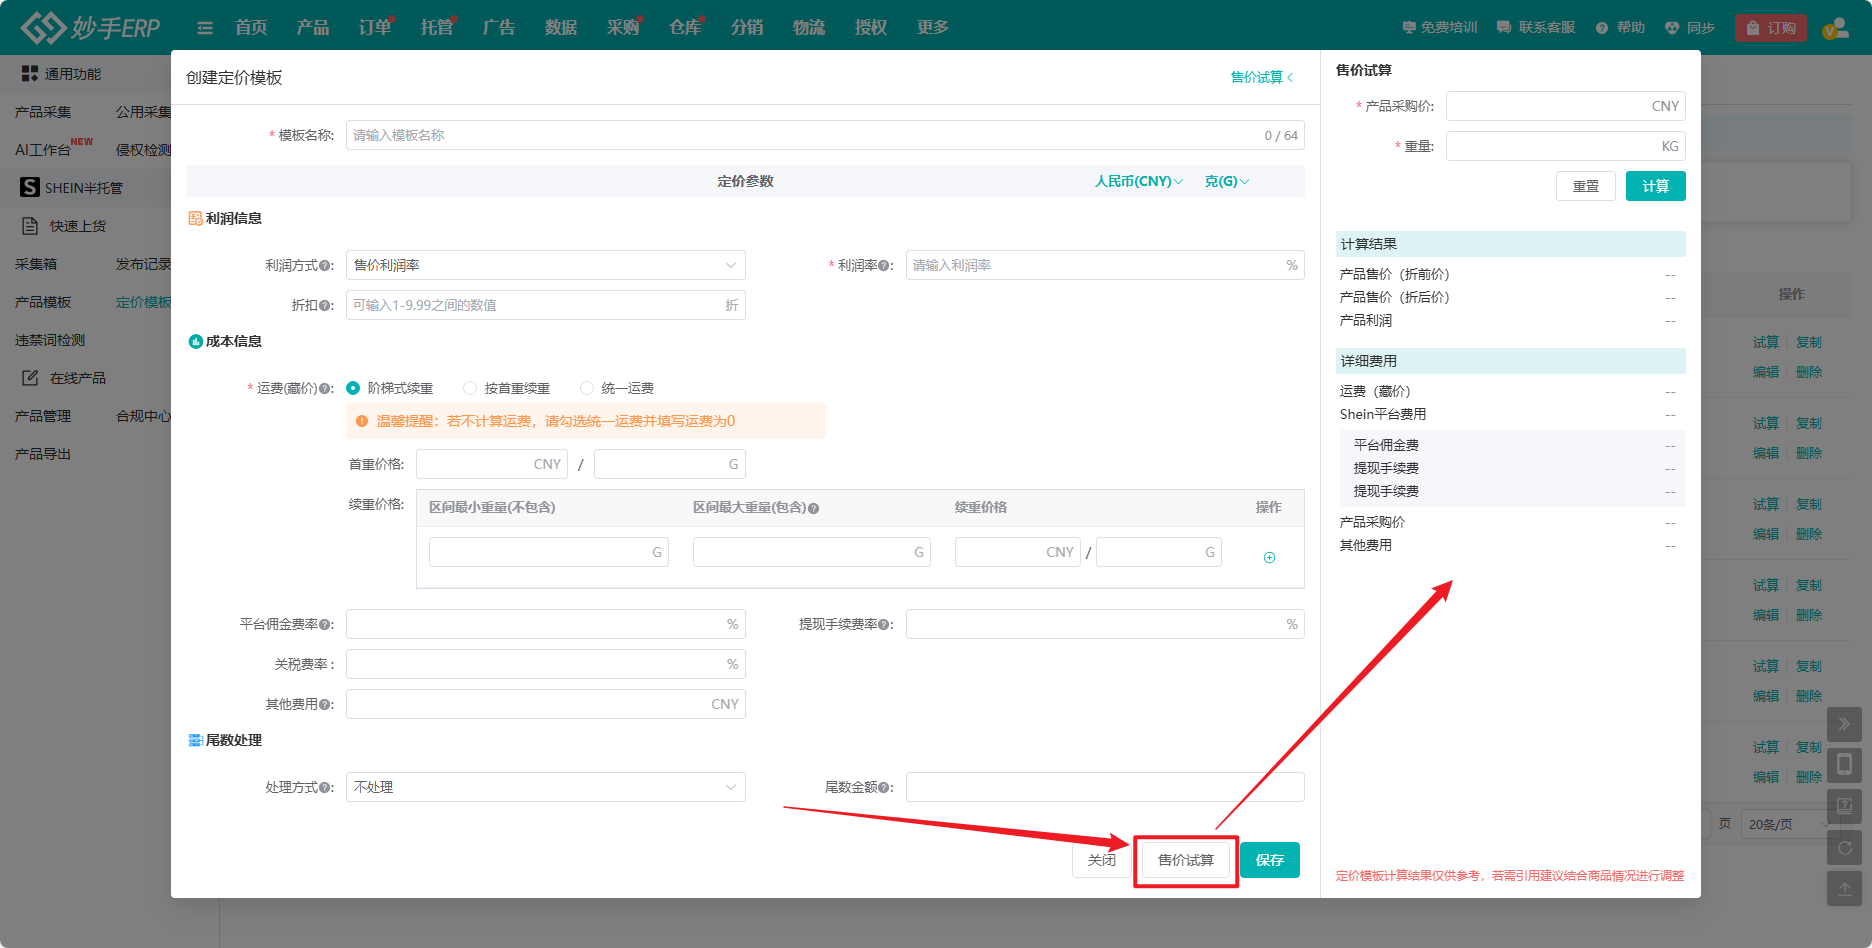The height and width of the screenshot is (948, 1872).
Task: Open 违禁词检测 in sidebar
Action: (x=50, y=340)
